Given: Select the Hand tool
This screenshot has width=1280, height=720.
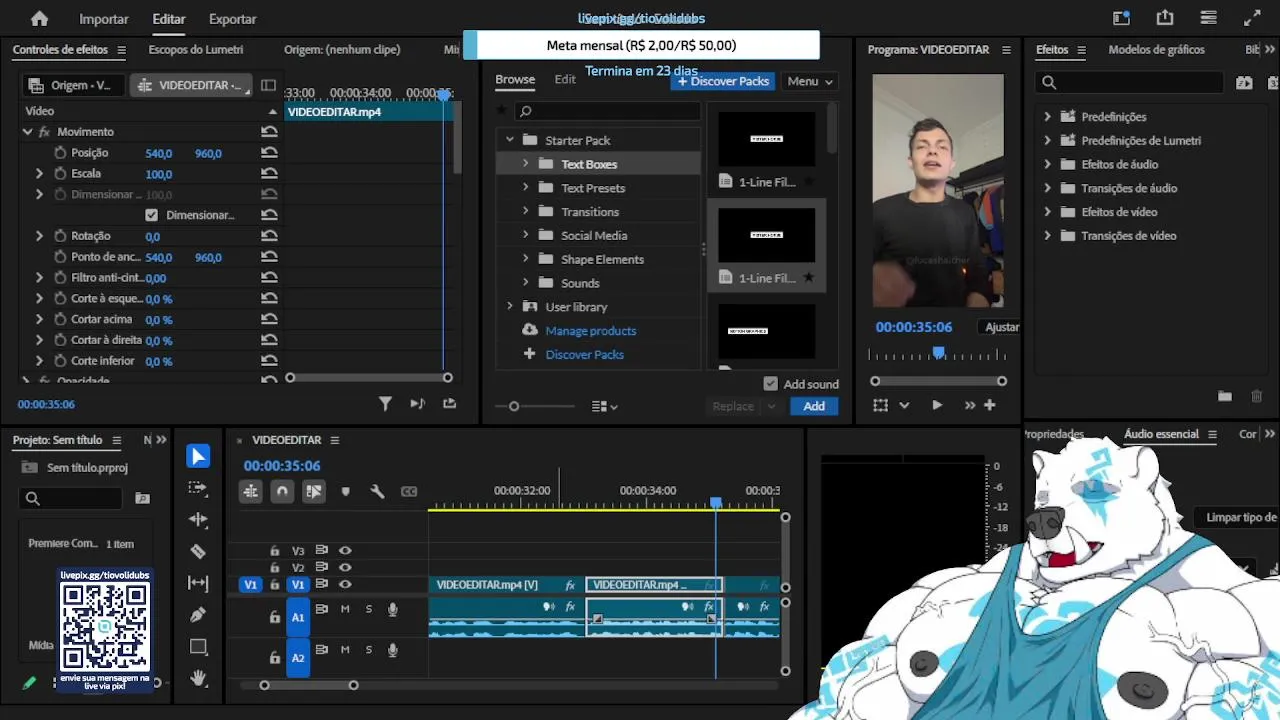Looking at the screenshot, I should (x=198, y=678).
